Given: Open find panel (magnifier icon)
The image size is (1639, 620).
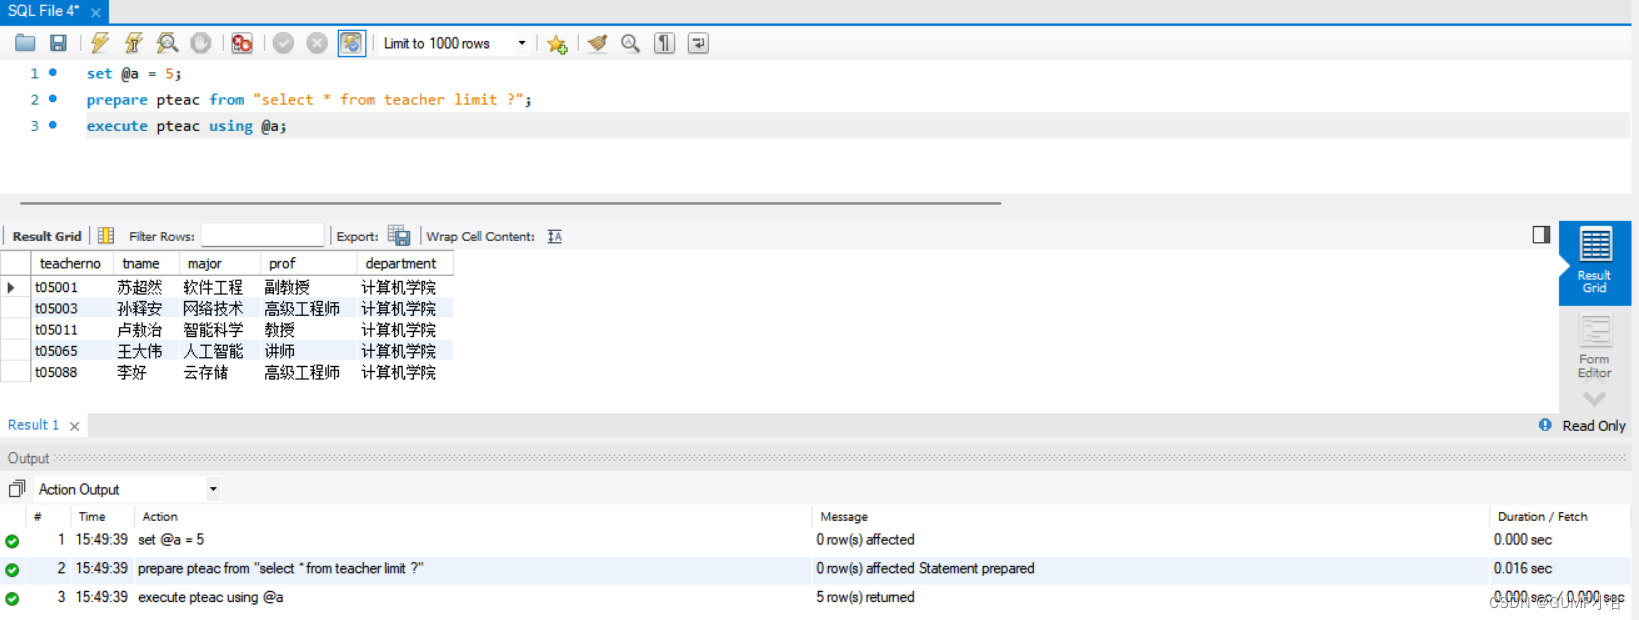Looking at the screenshot, I should point(630,43).
